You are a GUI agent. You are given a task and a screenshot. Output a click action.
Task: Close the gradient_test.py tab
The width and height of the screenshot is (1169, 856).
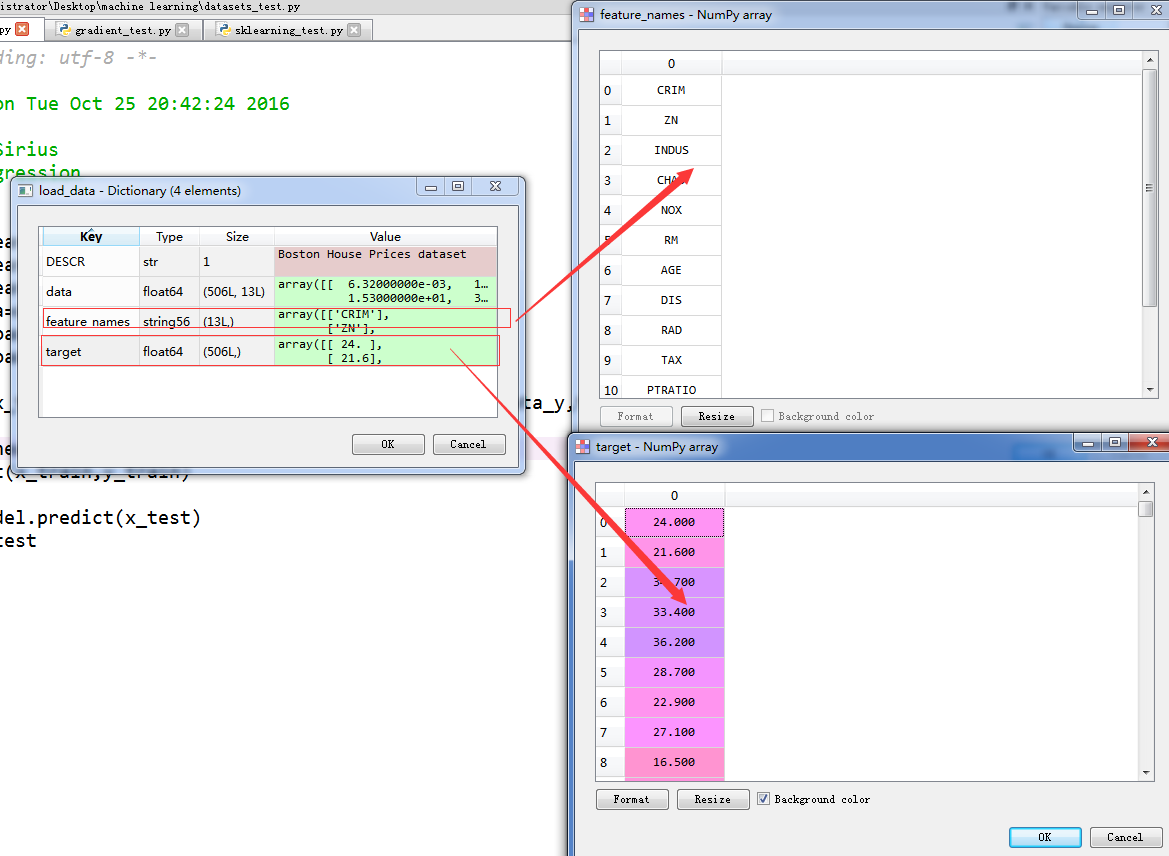(x=182, y=30)
